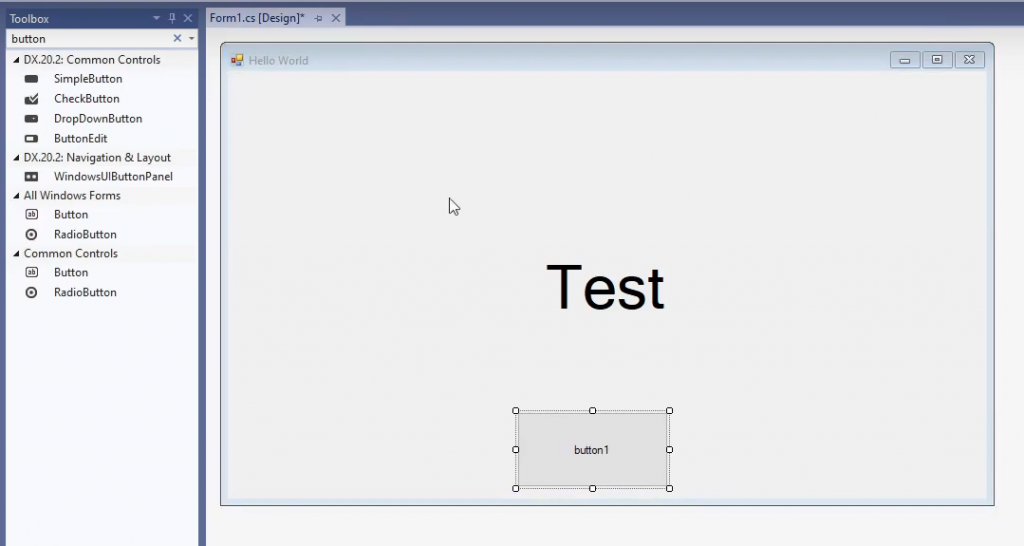Switch to the Form1.cs [Design] tab
The height and width of the screenshot is (546, 1024).
(x=257, y=18)
